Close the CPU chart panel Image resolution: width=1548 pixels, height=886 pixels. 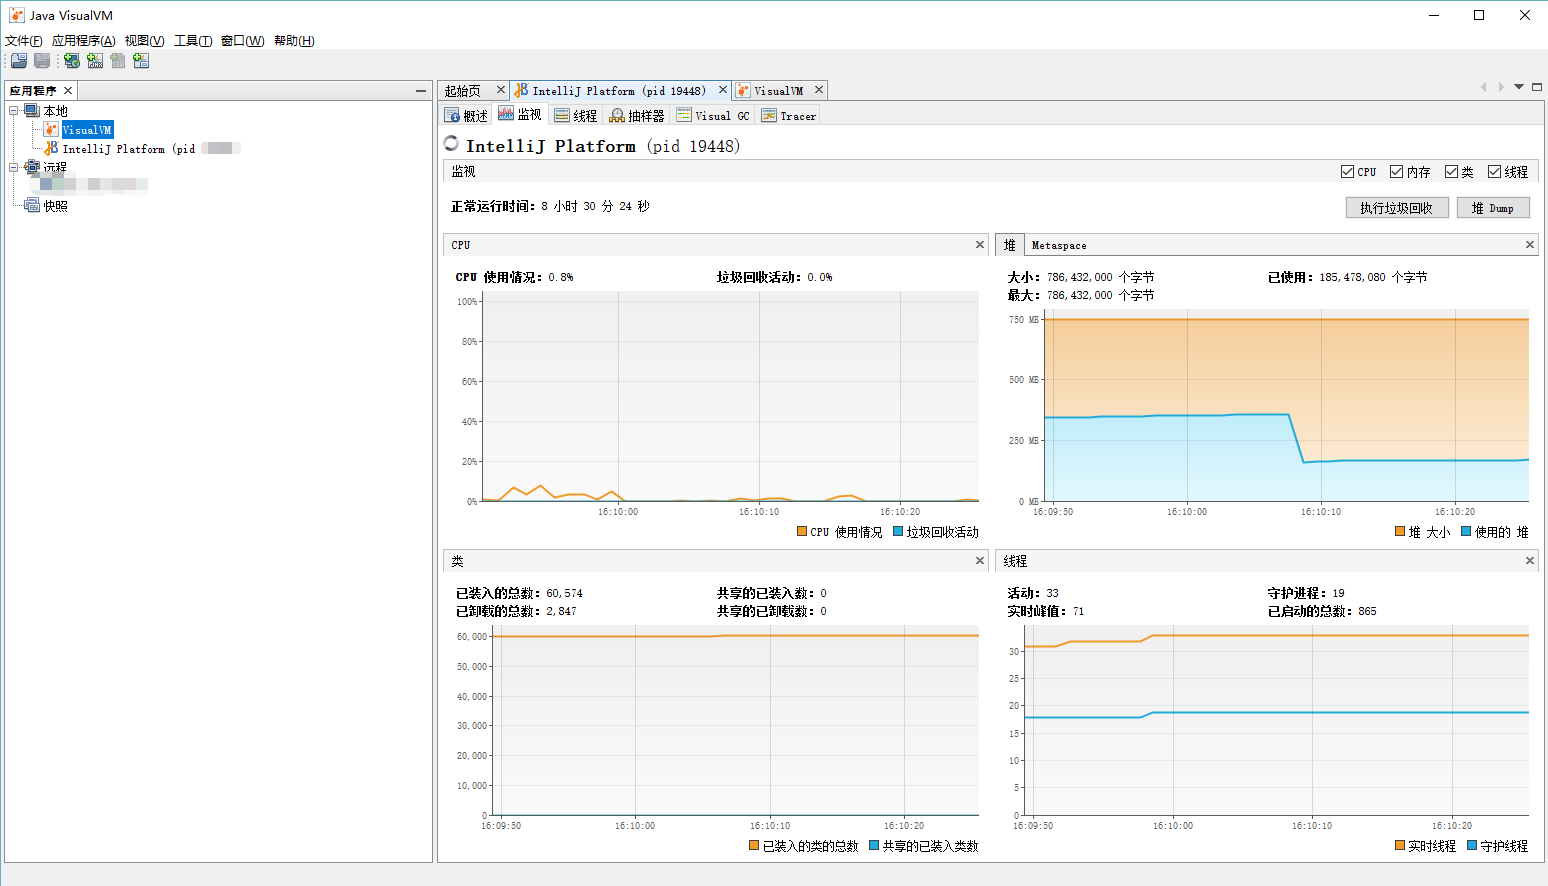[x=980, y=245]
